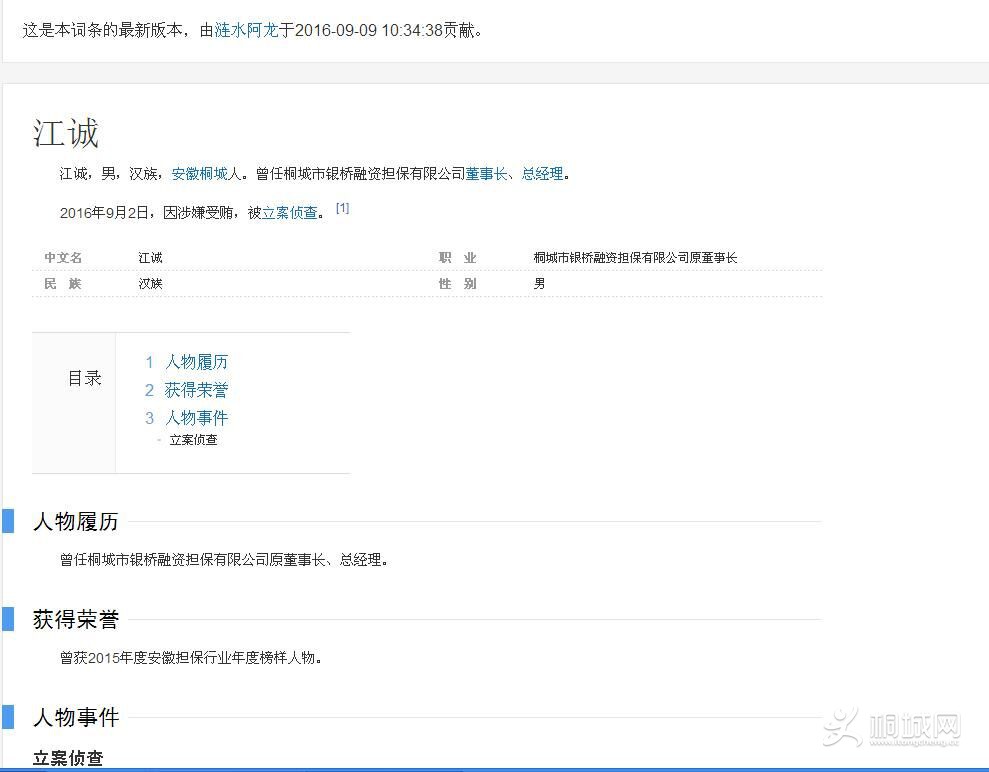Select 获得荣誉 in the table of contents
Viewport: 989px width, 772px height.
(196, 390)
